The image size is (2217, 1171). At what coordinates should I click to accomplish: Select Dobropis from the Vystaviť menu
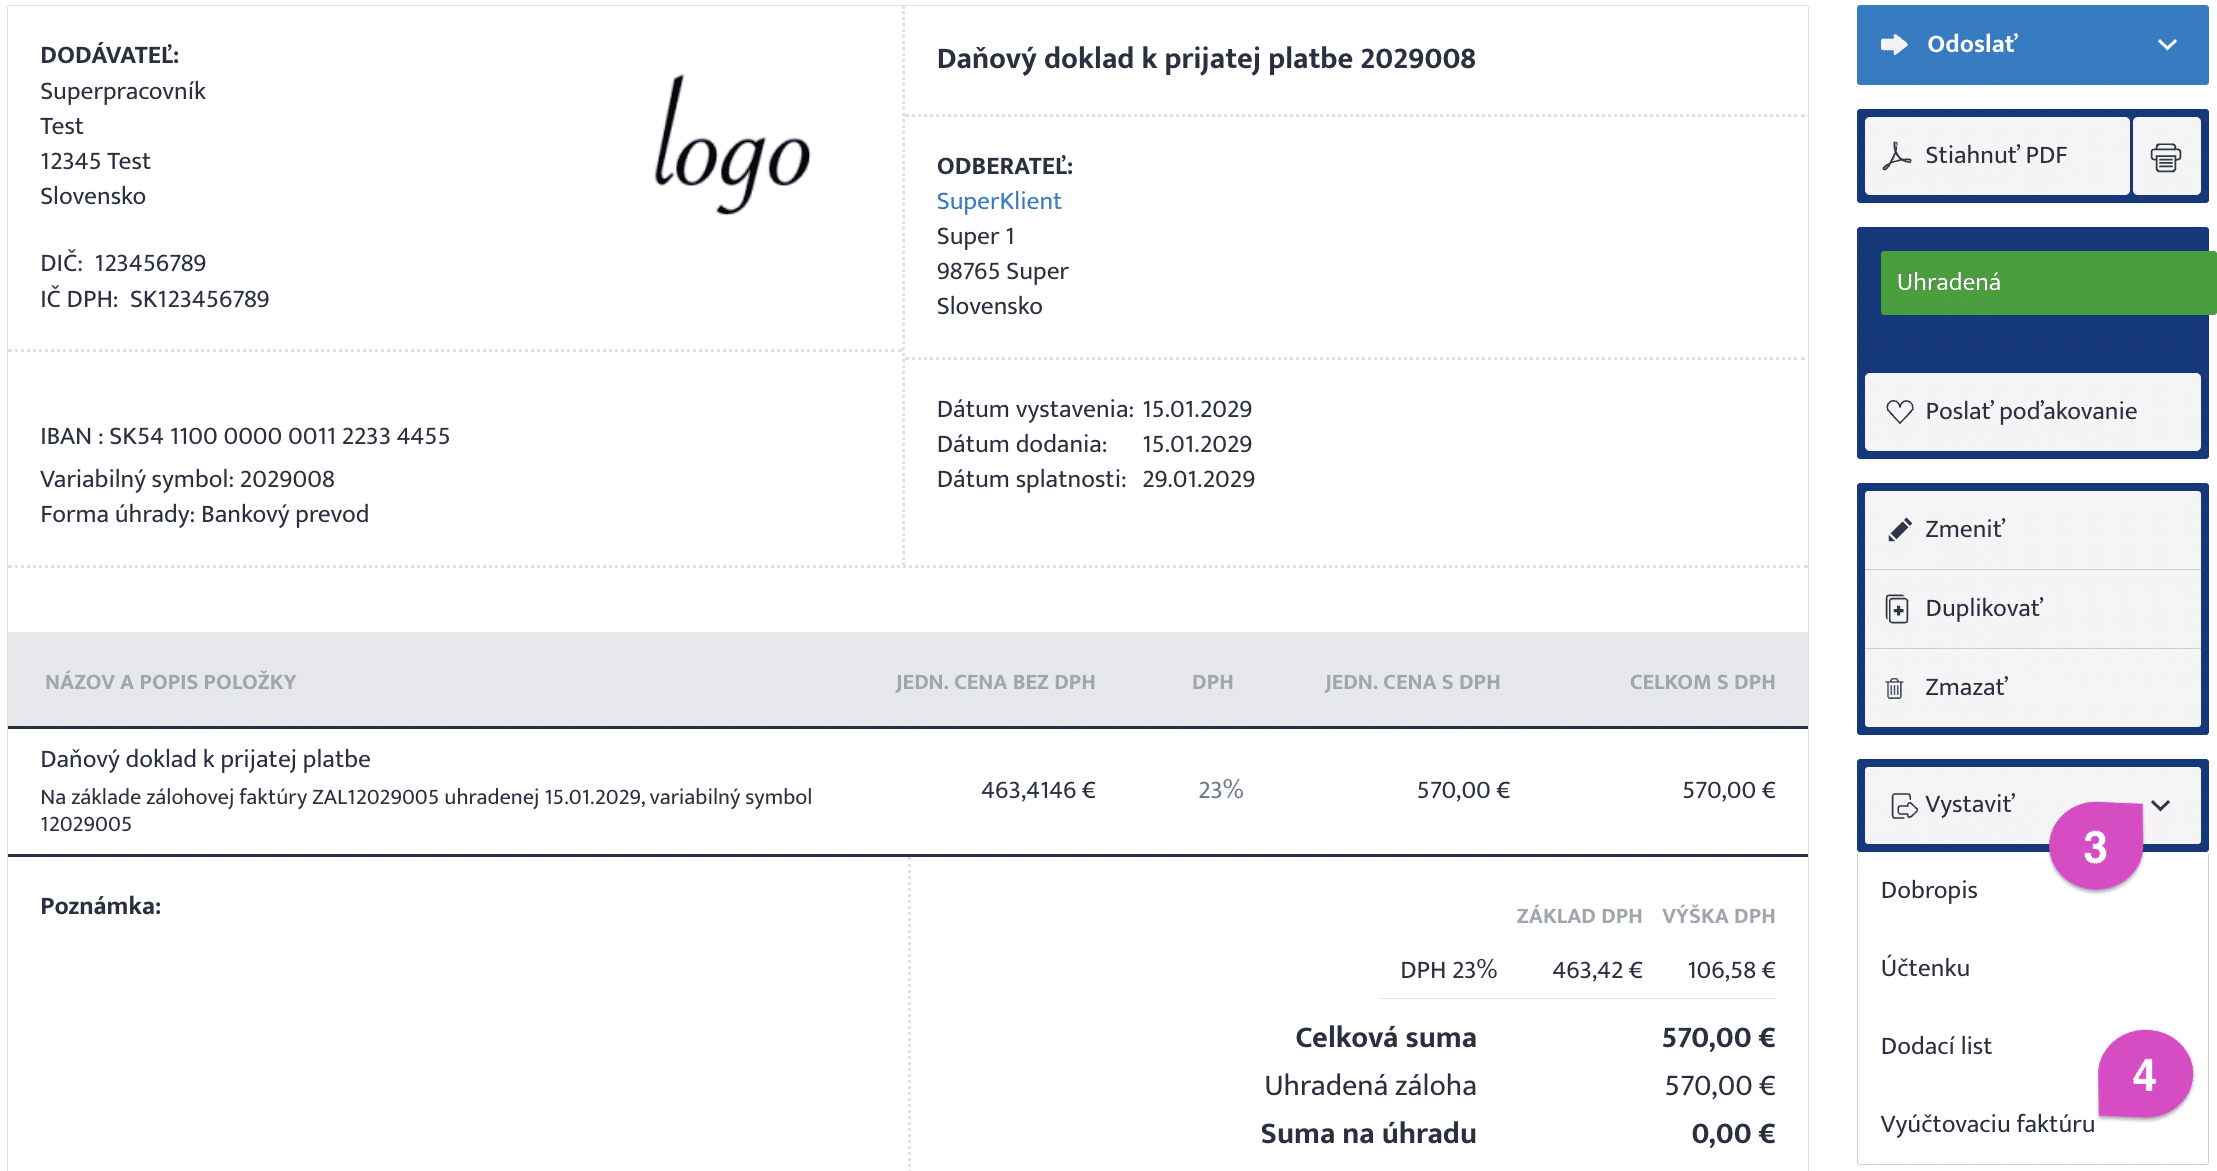click(1929, 890)
